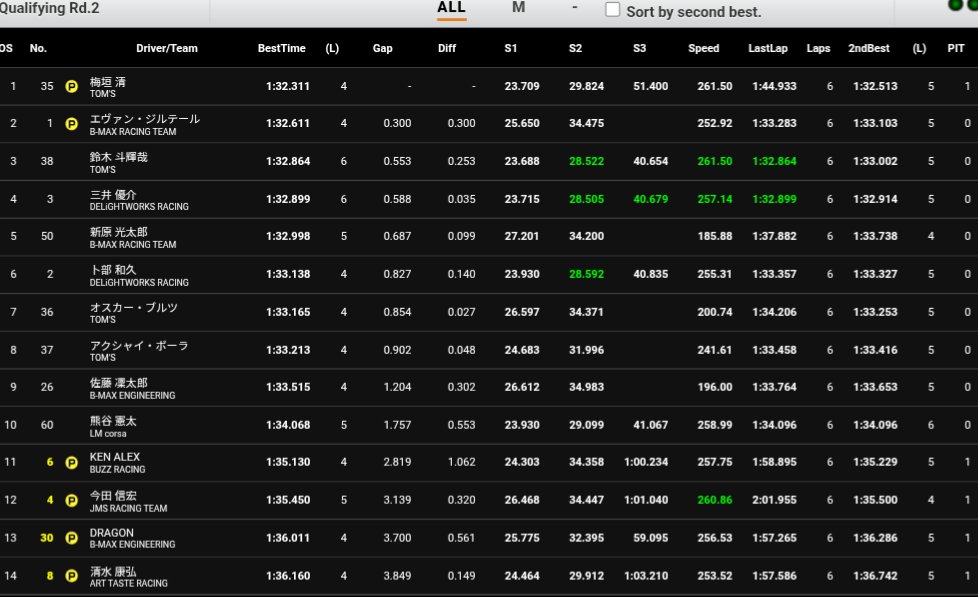The width and height of the screenshot is (978, 597).
Task: Click the Qualifying Rd.2 title
Action: pos(49,8)
